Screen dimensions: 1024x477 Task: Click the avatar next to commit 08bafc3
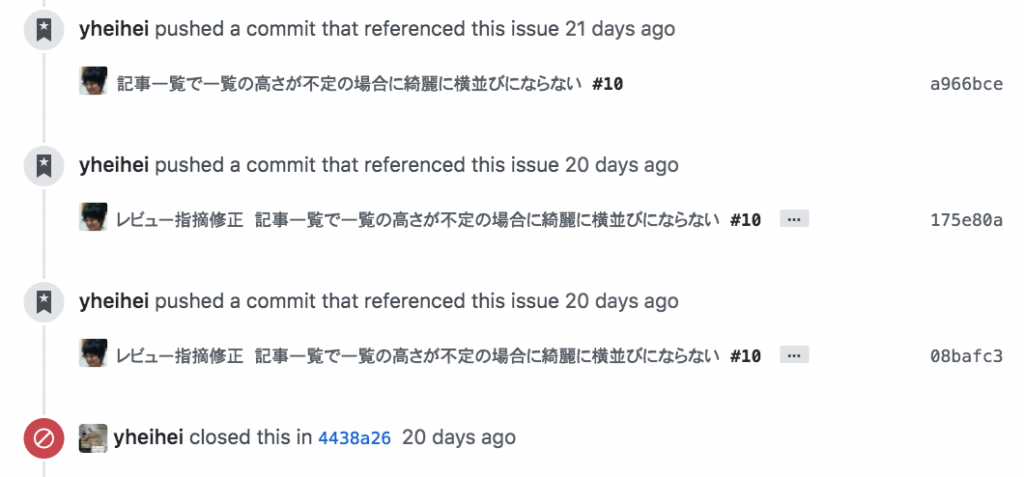click(x=93, y=353)
